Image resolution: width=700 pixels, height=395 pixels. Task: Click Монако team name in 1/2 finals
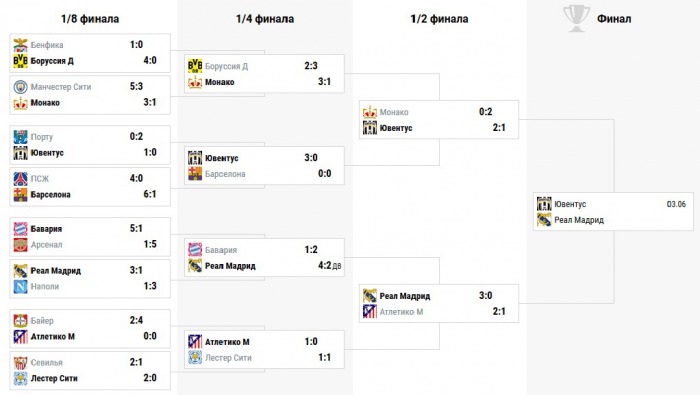click(x=394, y=112)
